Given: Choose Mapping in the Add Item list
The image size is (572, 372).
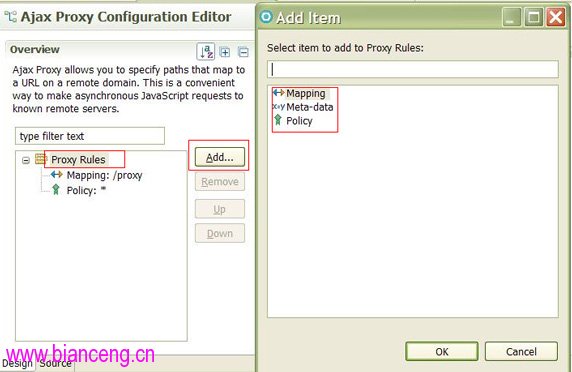Looking at the screenshot, I should pyautogui.click(x=306, y=93).
